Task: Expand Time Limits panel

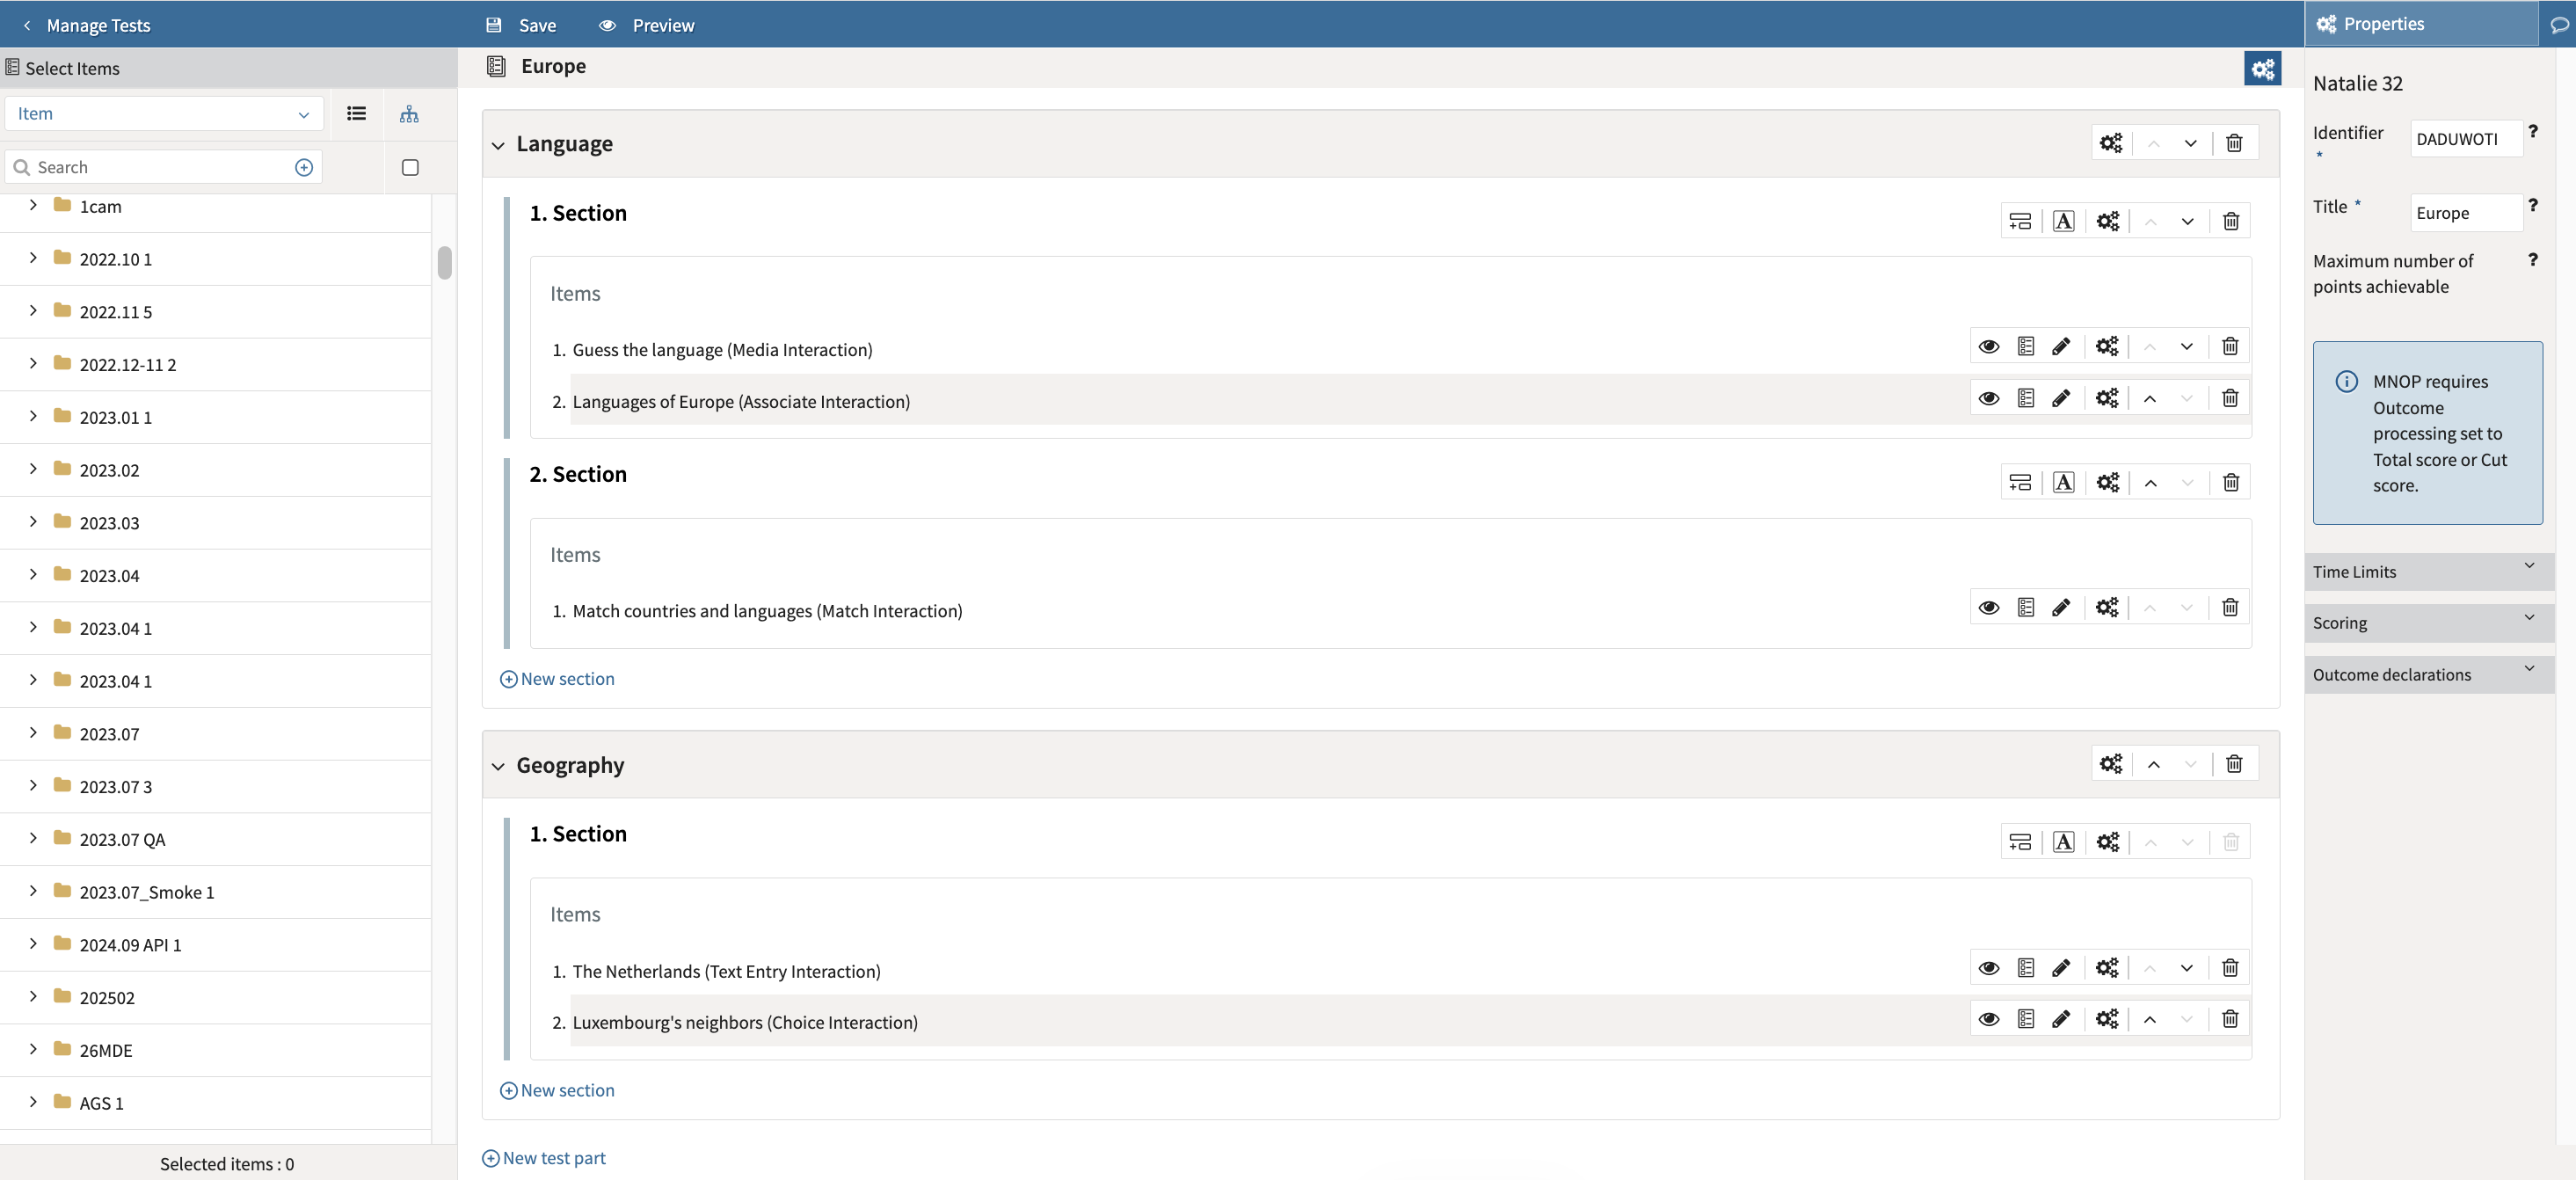Action: pyautogui.click(x=2429, y=572)
